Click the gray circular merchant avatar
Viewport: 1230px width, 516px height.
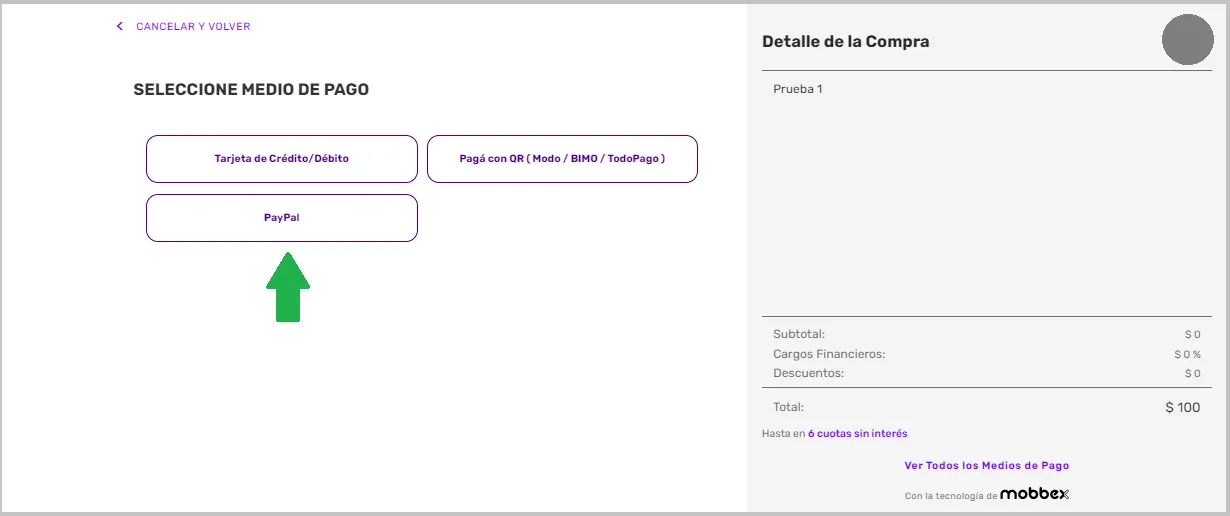[1187, 41]
